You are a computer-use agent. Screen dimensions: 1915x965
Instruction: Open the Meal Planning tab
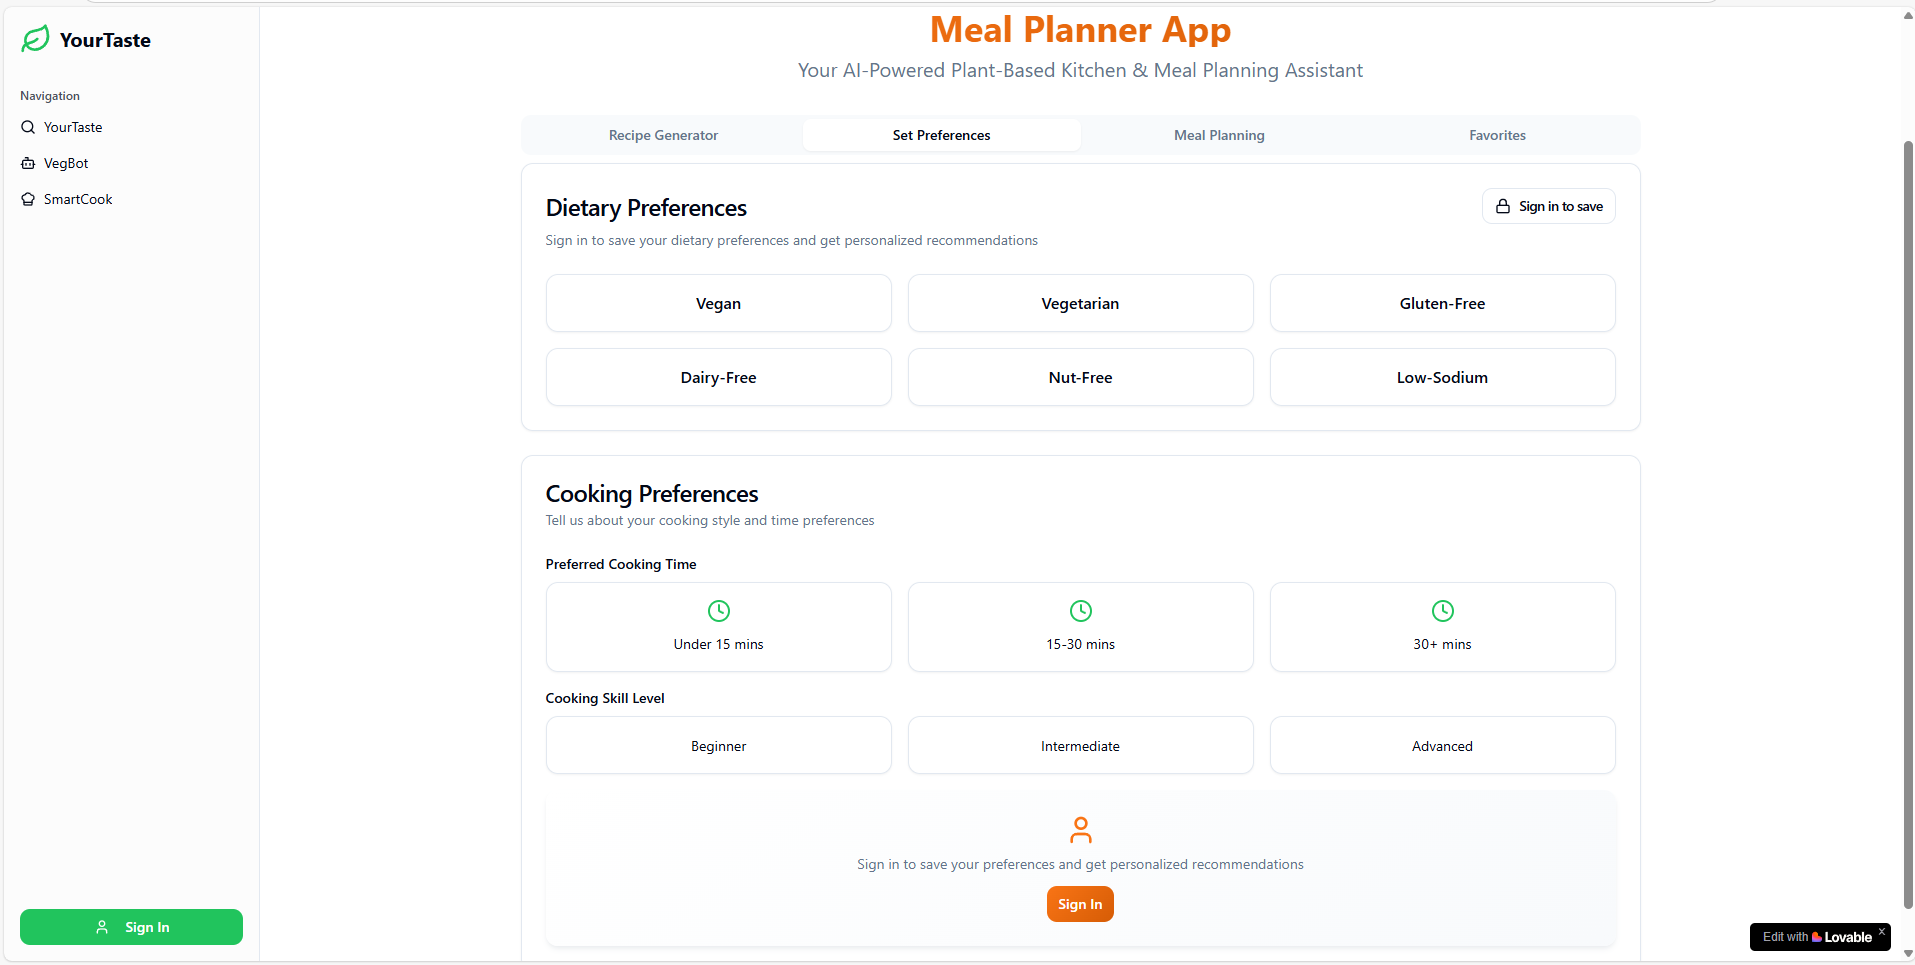point(1219,135)
